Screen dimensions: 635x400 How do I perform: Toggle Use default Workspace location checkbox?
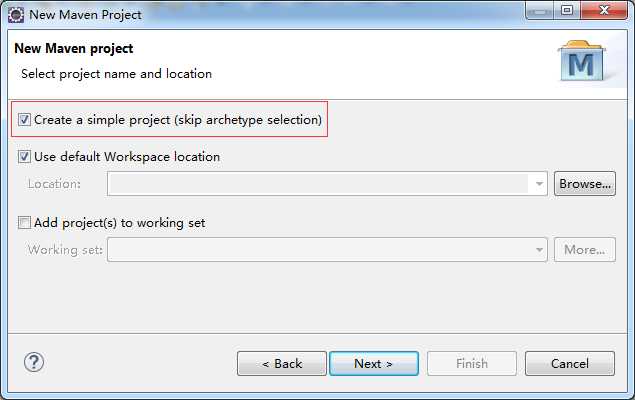[x=24, y=157]
